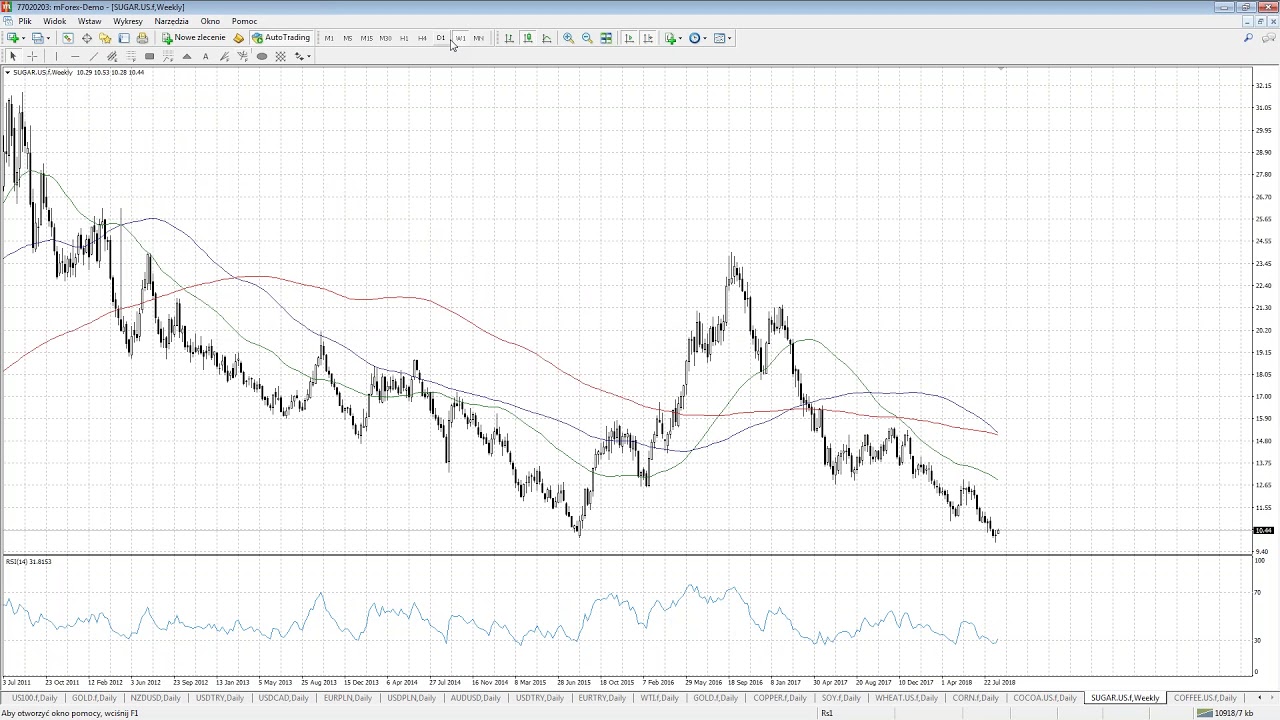Draw a vertical line tool
This screenshot has width=1280, height=720.
[x=56, y=56]
